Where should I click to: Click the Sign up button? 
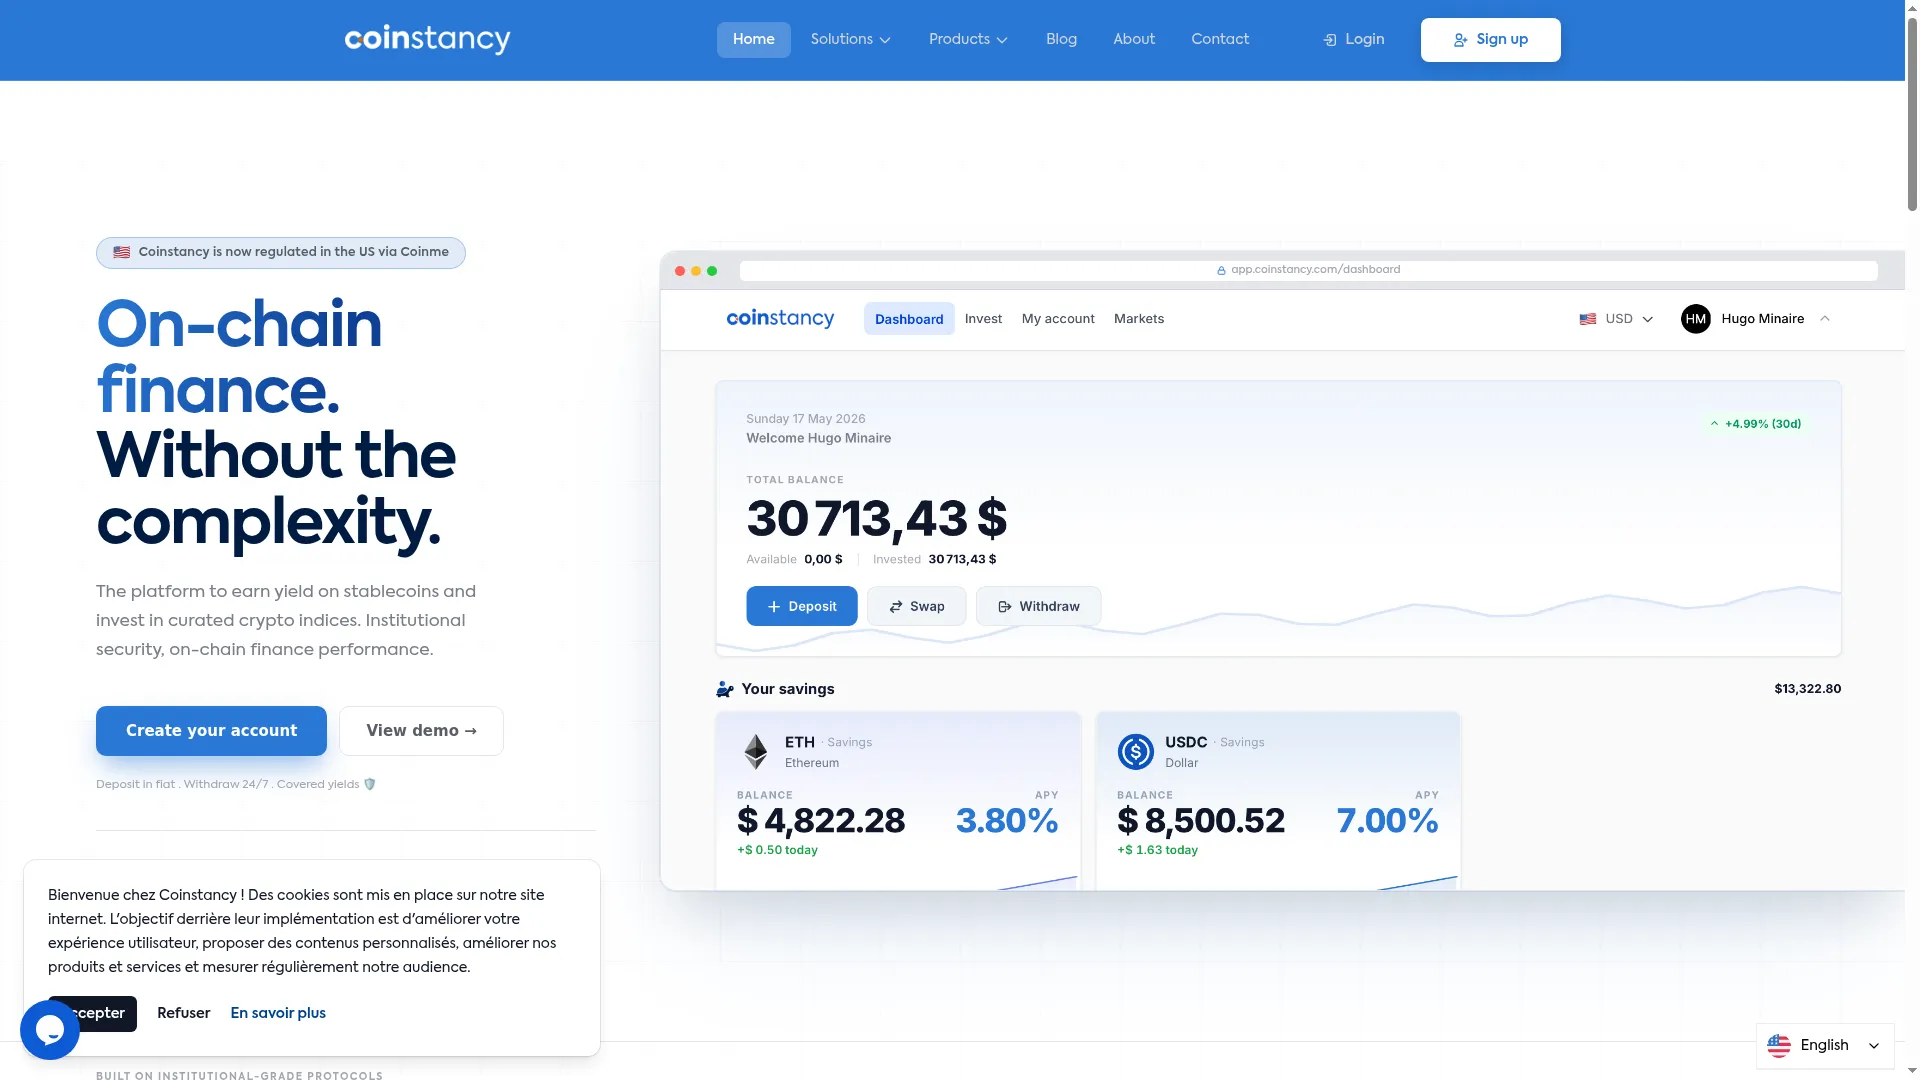coord(1490,40)
